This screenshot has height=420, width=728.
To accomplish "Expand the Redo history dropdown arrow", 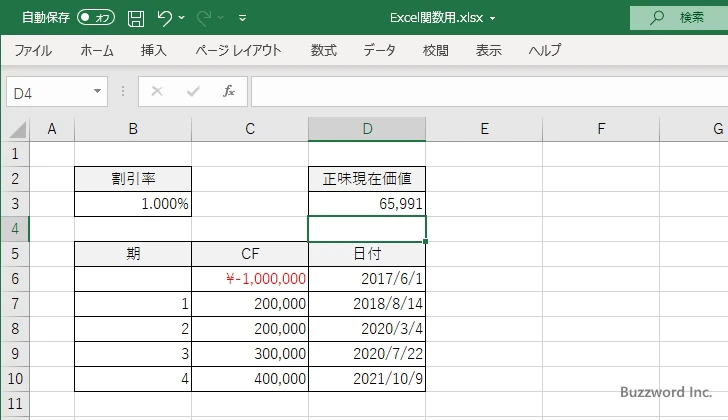I will coord(221,18).
